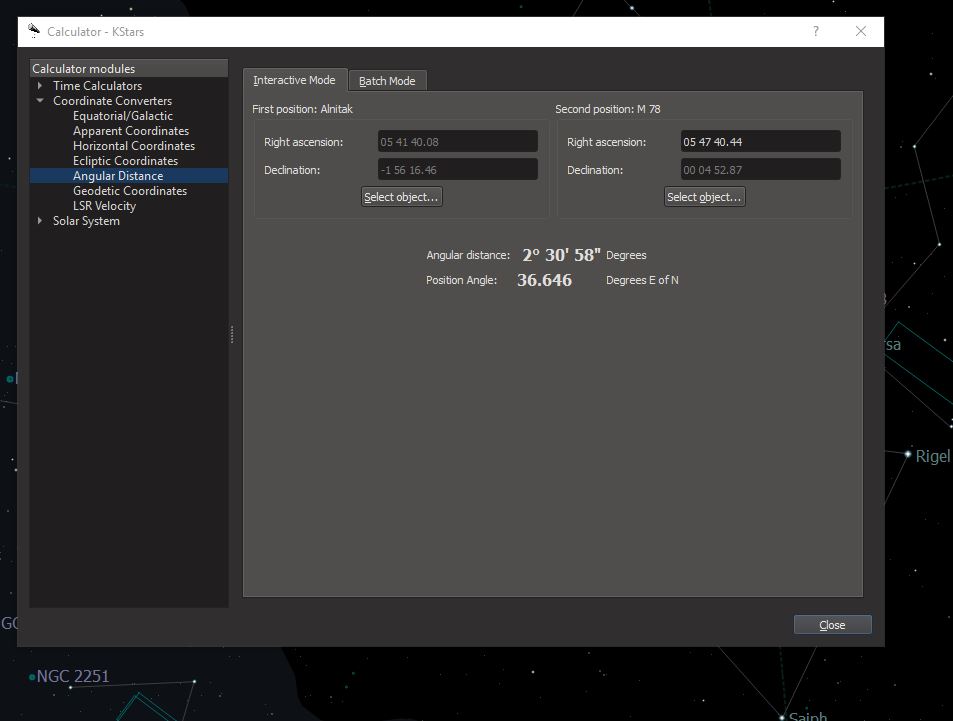Click the Degrees E of N label
The height and width of the screenshot is (721, 953).
point(642,280)
